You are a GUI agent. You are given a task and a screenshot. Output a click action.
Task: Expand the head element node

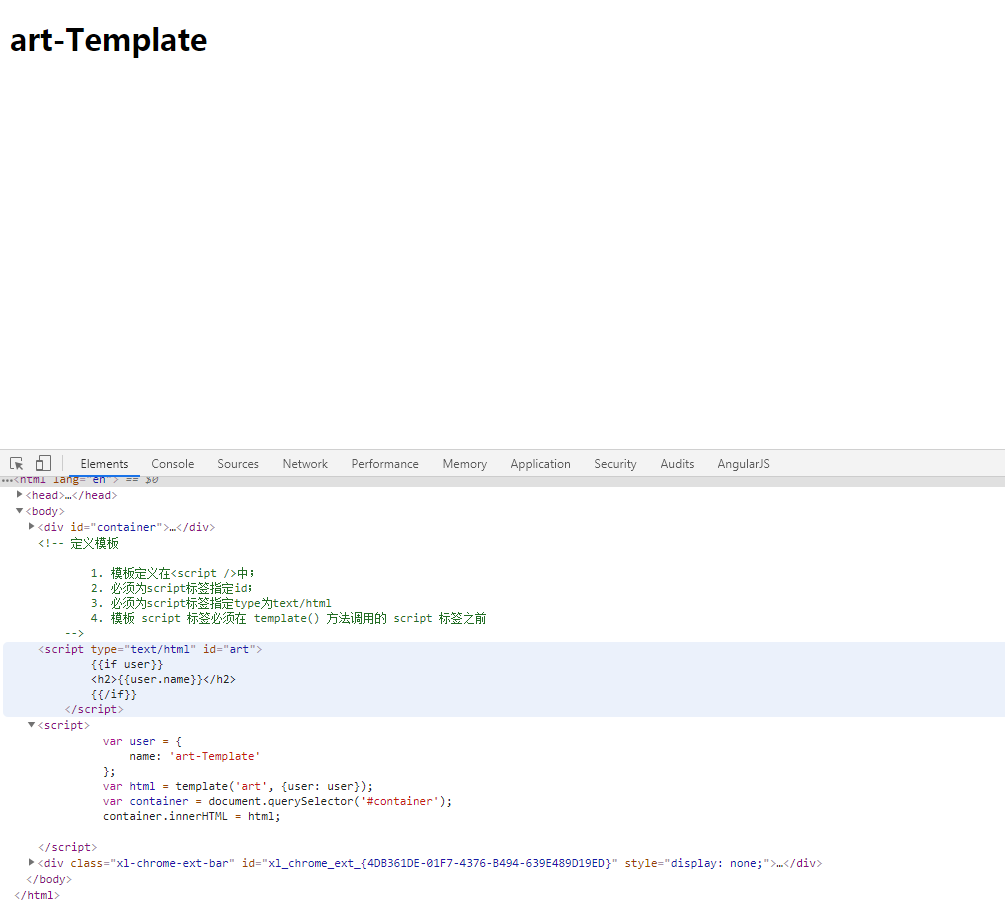tap(19, 495)
